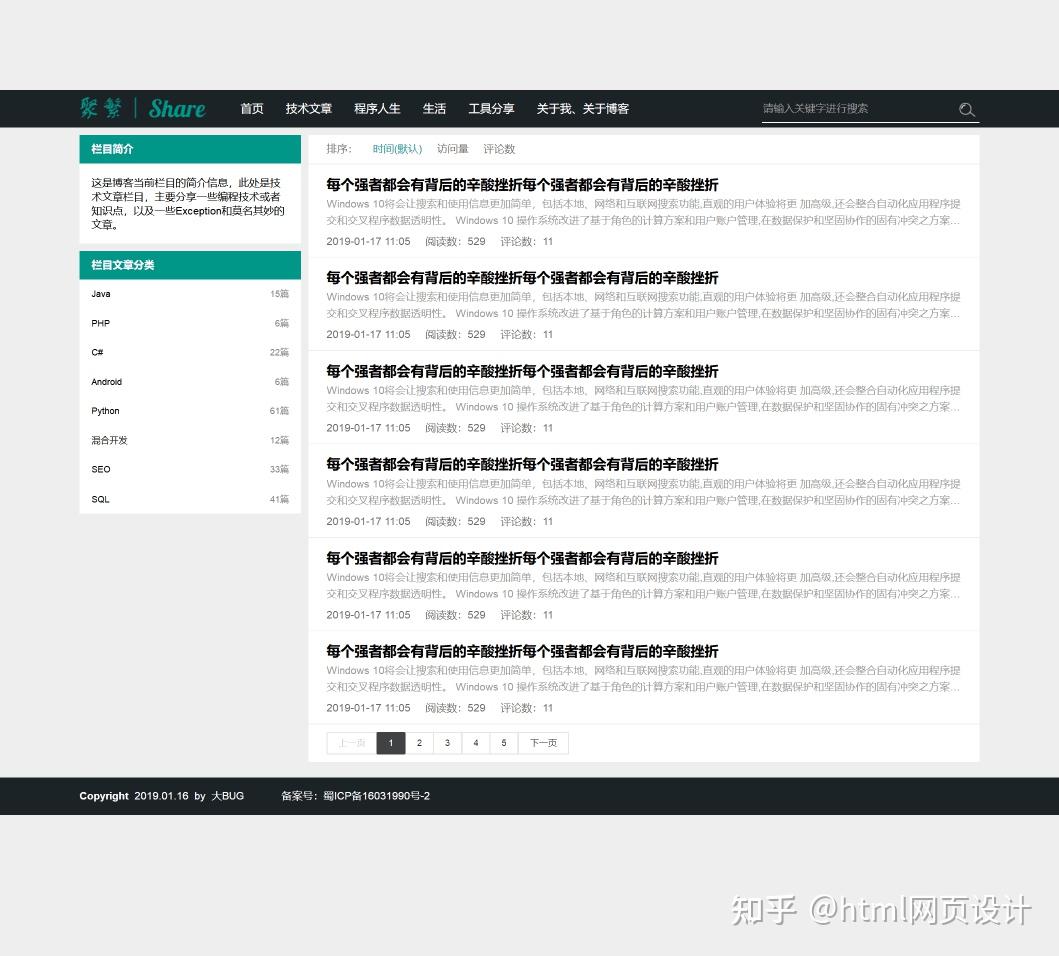This screenshot has width=1059, height=956.
Task: Click the 下一页 pagination button
Action: [x=543, y=743]
